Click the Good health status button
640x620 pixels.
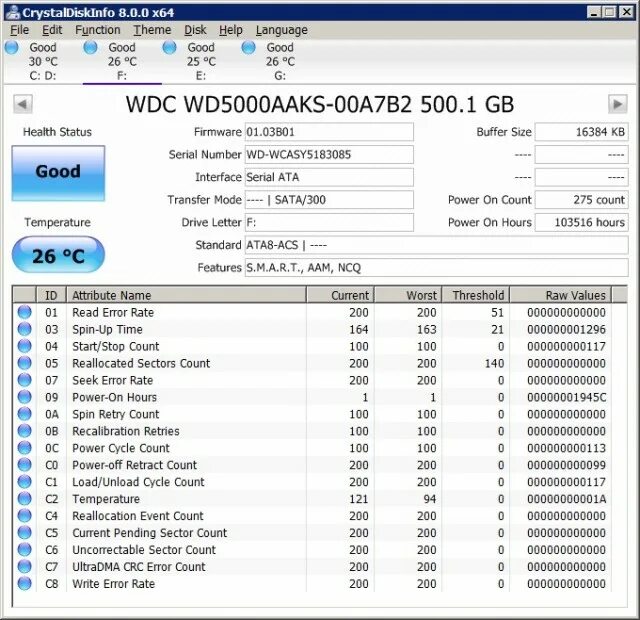tap(58, 173)
